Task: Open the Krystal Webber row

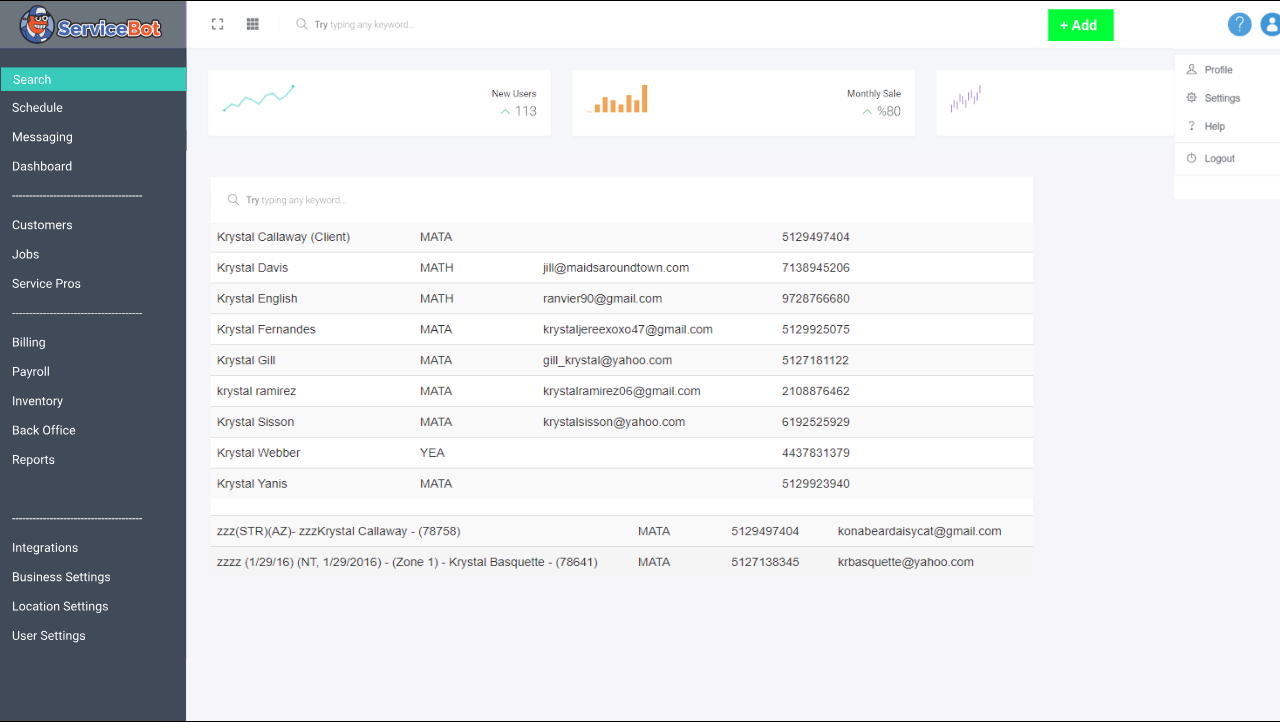Action: pyautogui.click(x=622, y=452)
